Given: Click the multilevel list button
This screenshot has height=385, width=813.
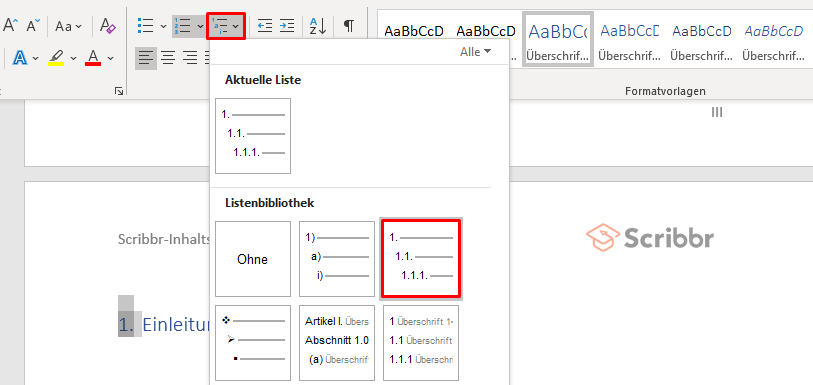Looking at the screenshot, I should click(226, 26).
